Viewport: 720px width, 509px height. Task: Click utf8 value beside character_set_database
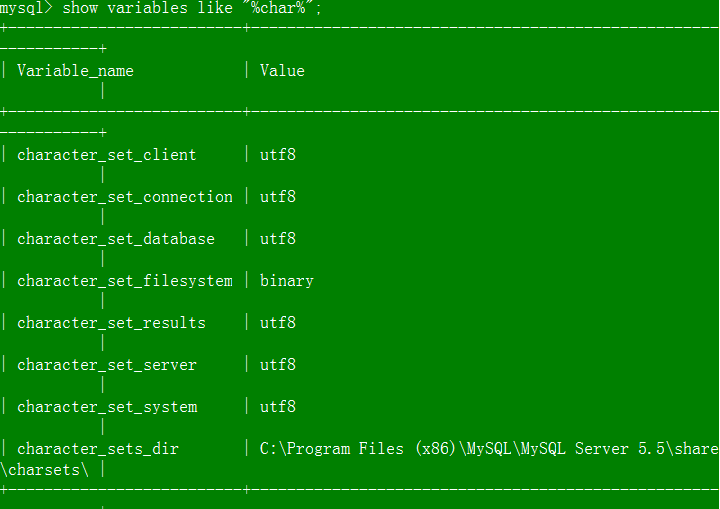tap(278, 239)
